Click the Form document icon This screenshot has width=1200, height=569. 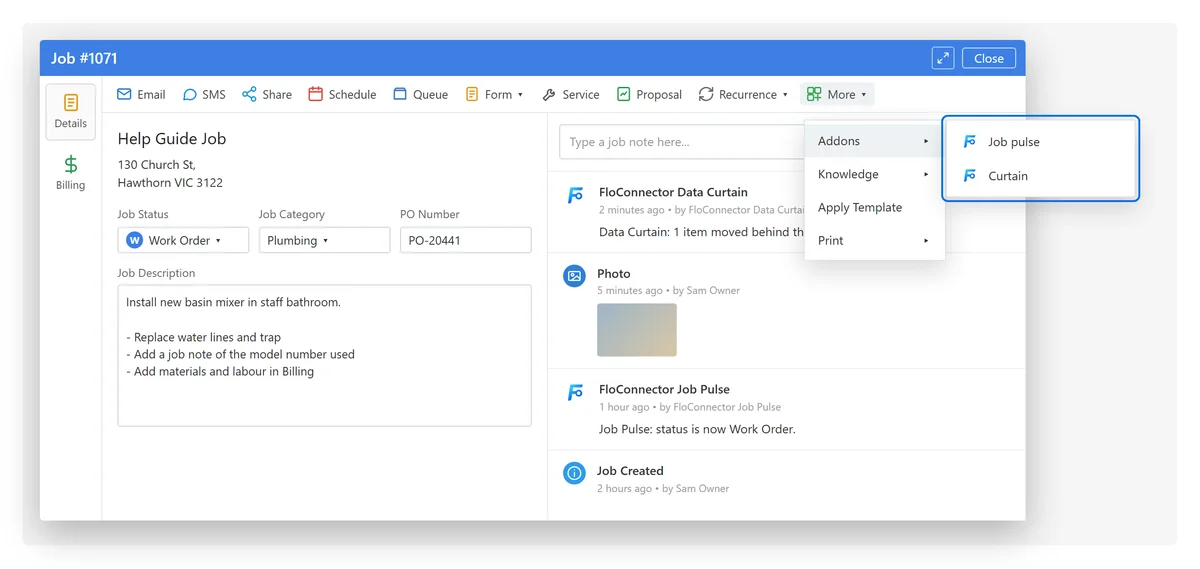[471, 94]
